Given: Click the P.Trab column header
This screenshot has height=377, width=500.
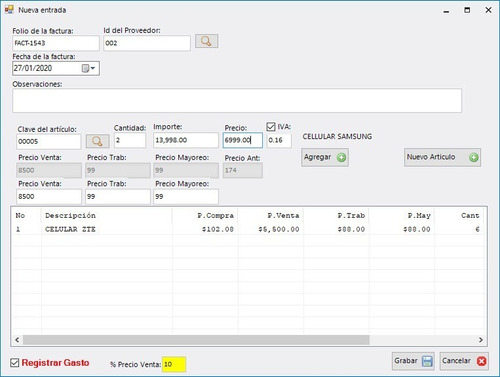Looking at the screenshot, I should [x=336, y=216].
